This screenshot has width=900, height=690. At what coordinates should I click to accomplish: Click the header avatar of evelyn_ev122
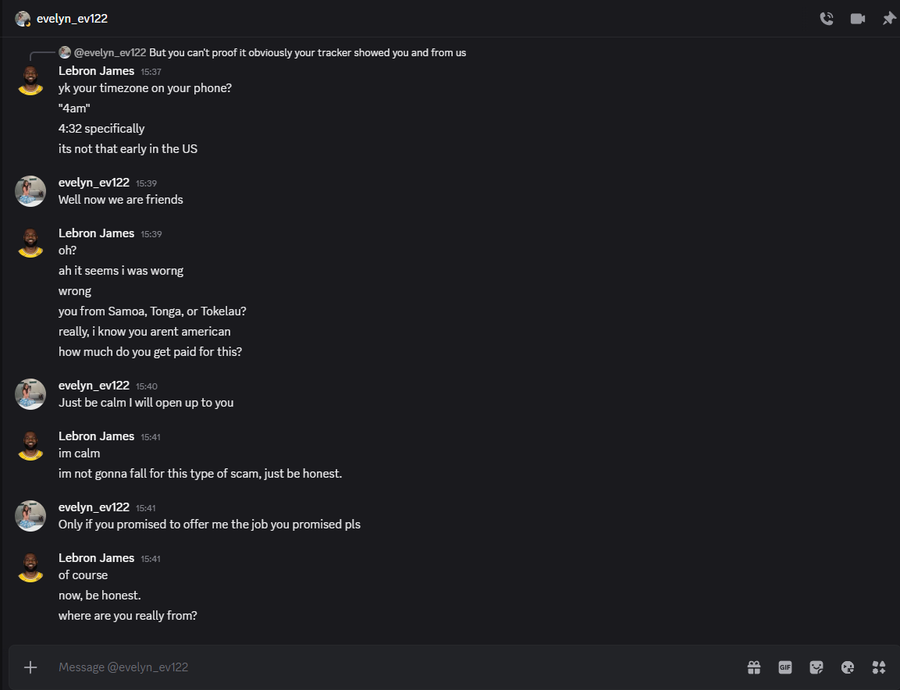22,18
